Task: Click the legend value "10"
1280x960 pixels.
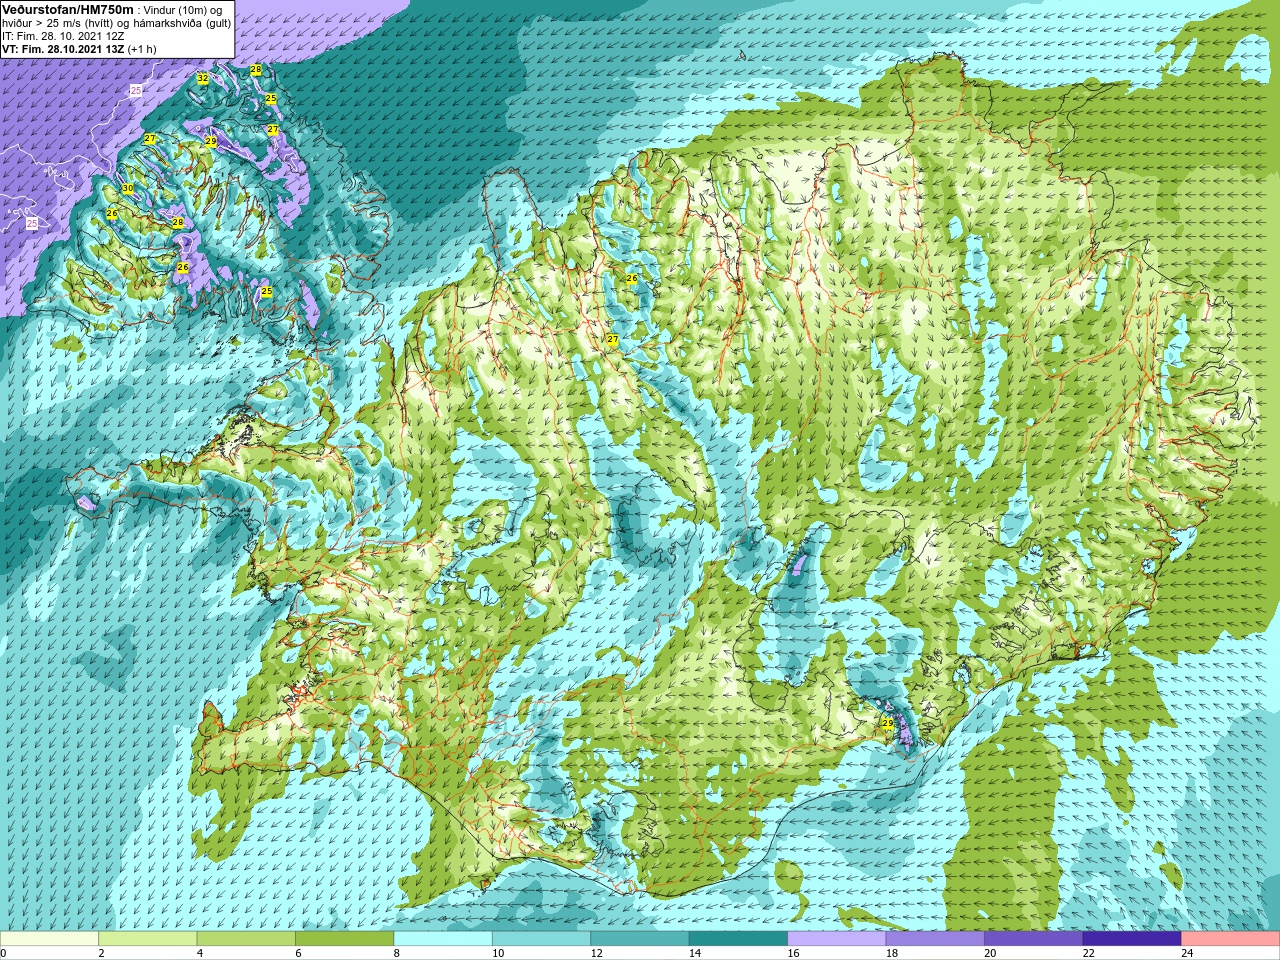Action: pos(498,953)
